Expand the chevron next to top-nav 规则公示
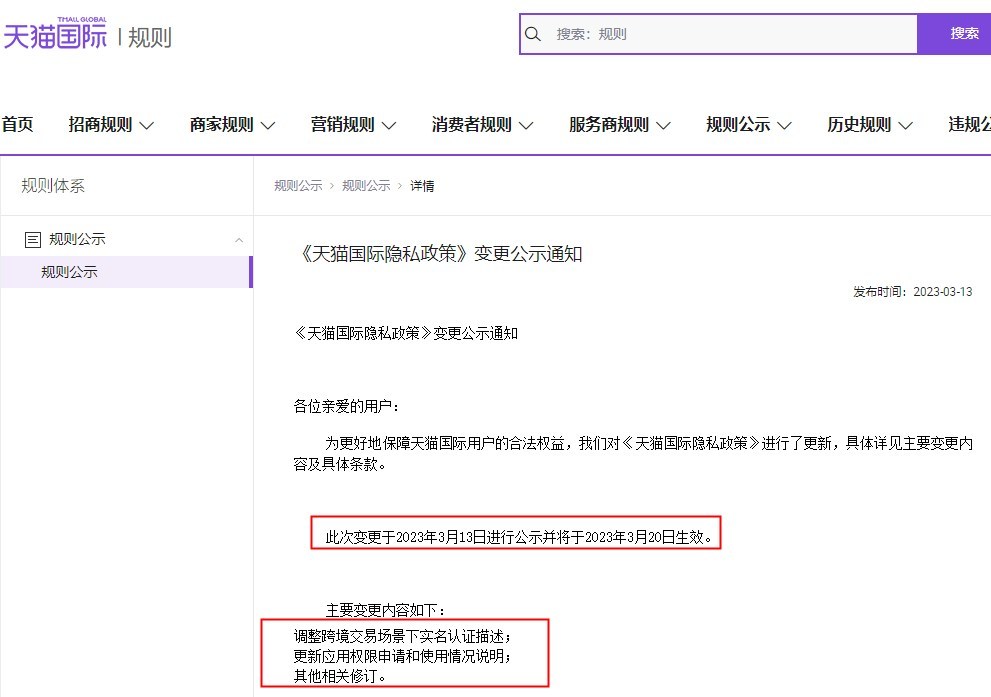The image size is (991, 697). (x=784, y=126)
